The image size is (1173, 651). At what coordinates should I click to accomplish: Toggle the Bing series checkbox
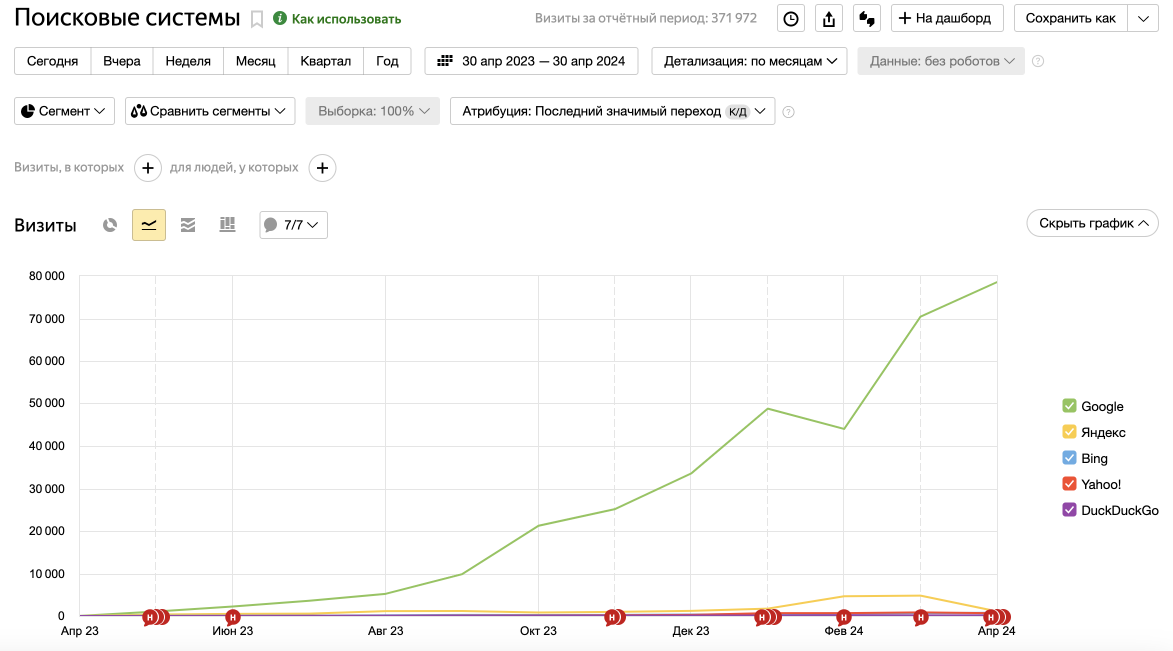[1069, 458]
